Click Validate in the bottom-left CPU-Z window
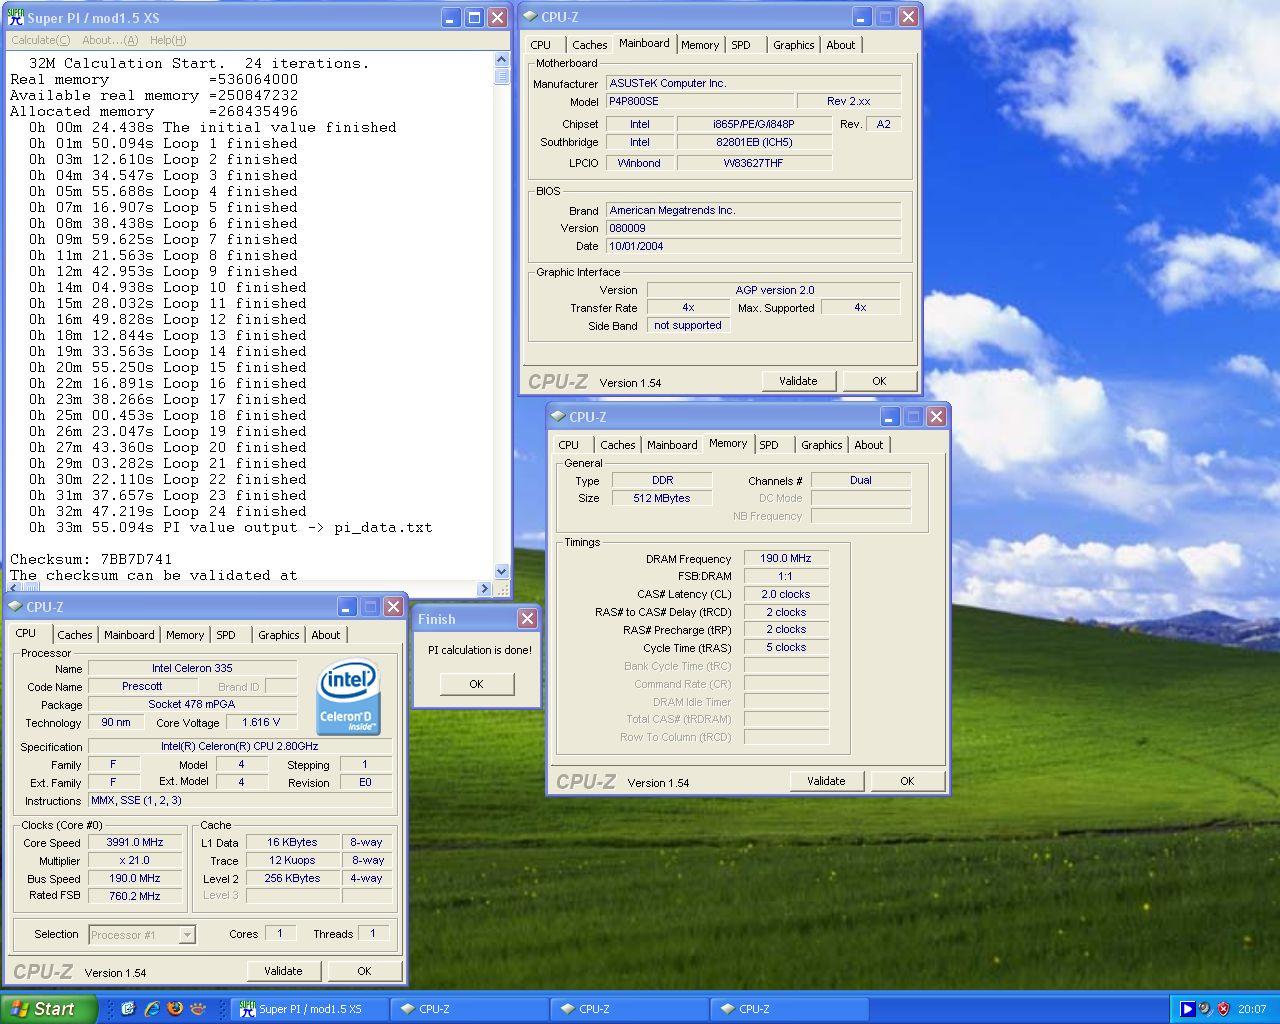This screenshot has width=1280, height=1024. click(x=283, y=971)
